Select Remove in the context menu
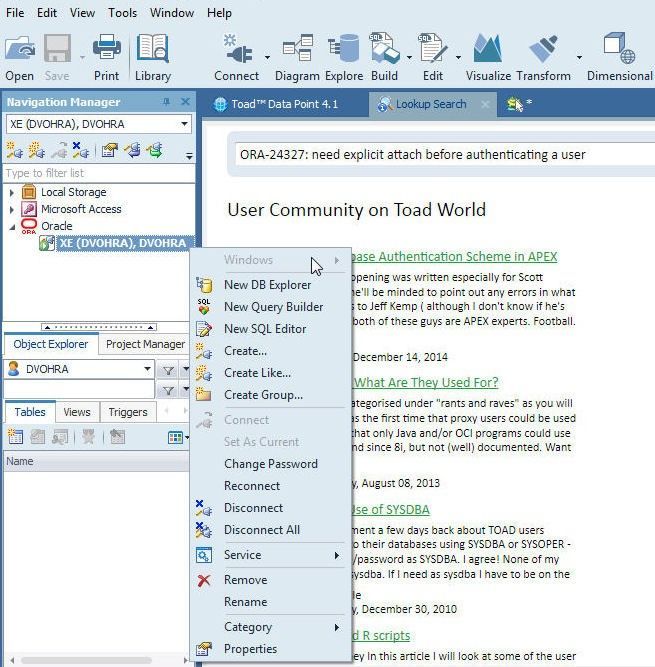The width and height of the screenshot is (655, 667). [x=271, y=580]
